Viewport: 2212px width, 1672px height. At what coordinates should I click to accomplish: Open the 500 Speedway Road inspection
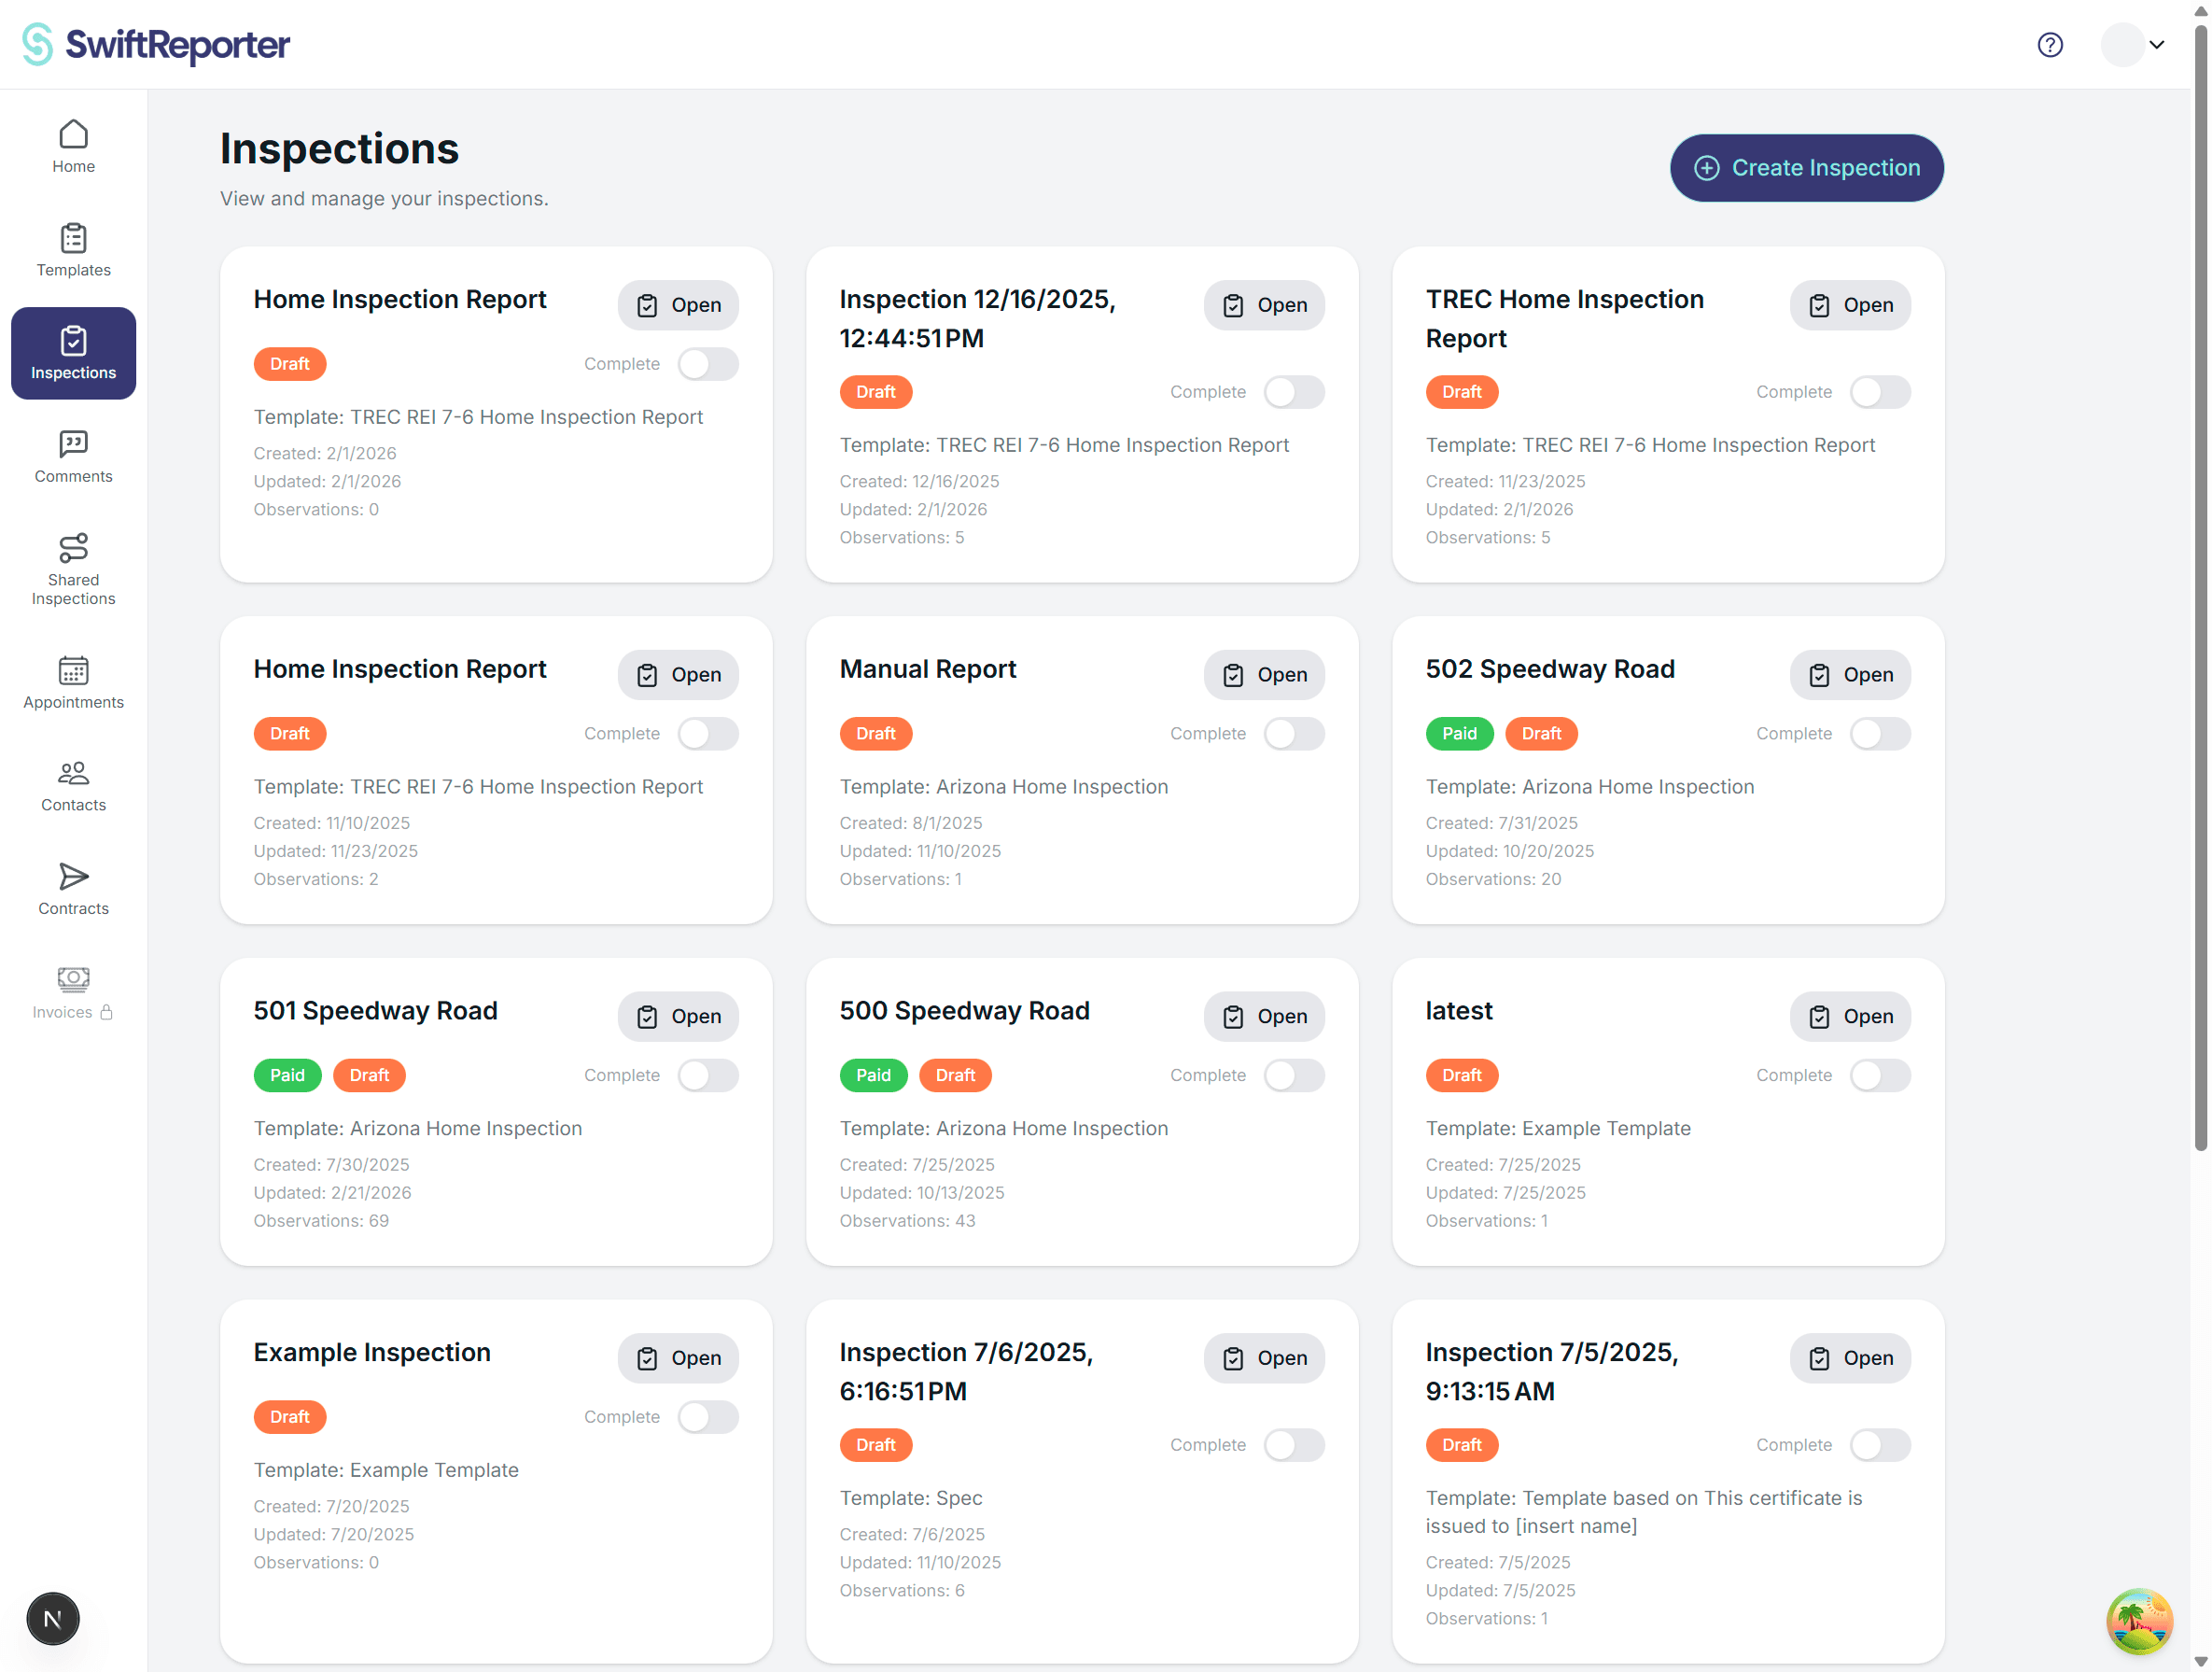[1264, 1016]
